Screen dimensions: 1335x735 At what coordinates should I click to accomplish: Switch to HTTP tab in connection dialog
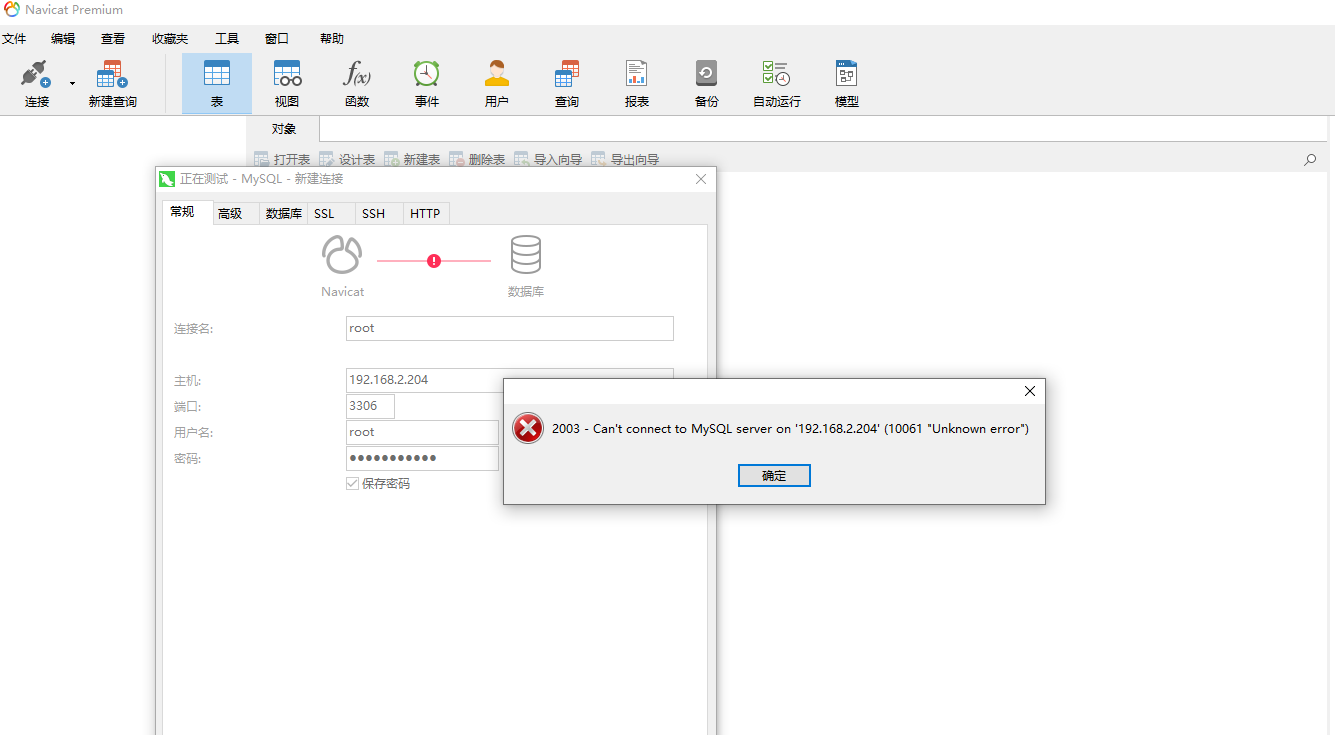tap(425, 213)
